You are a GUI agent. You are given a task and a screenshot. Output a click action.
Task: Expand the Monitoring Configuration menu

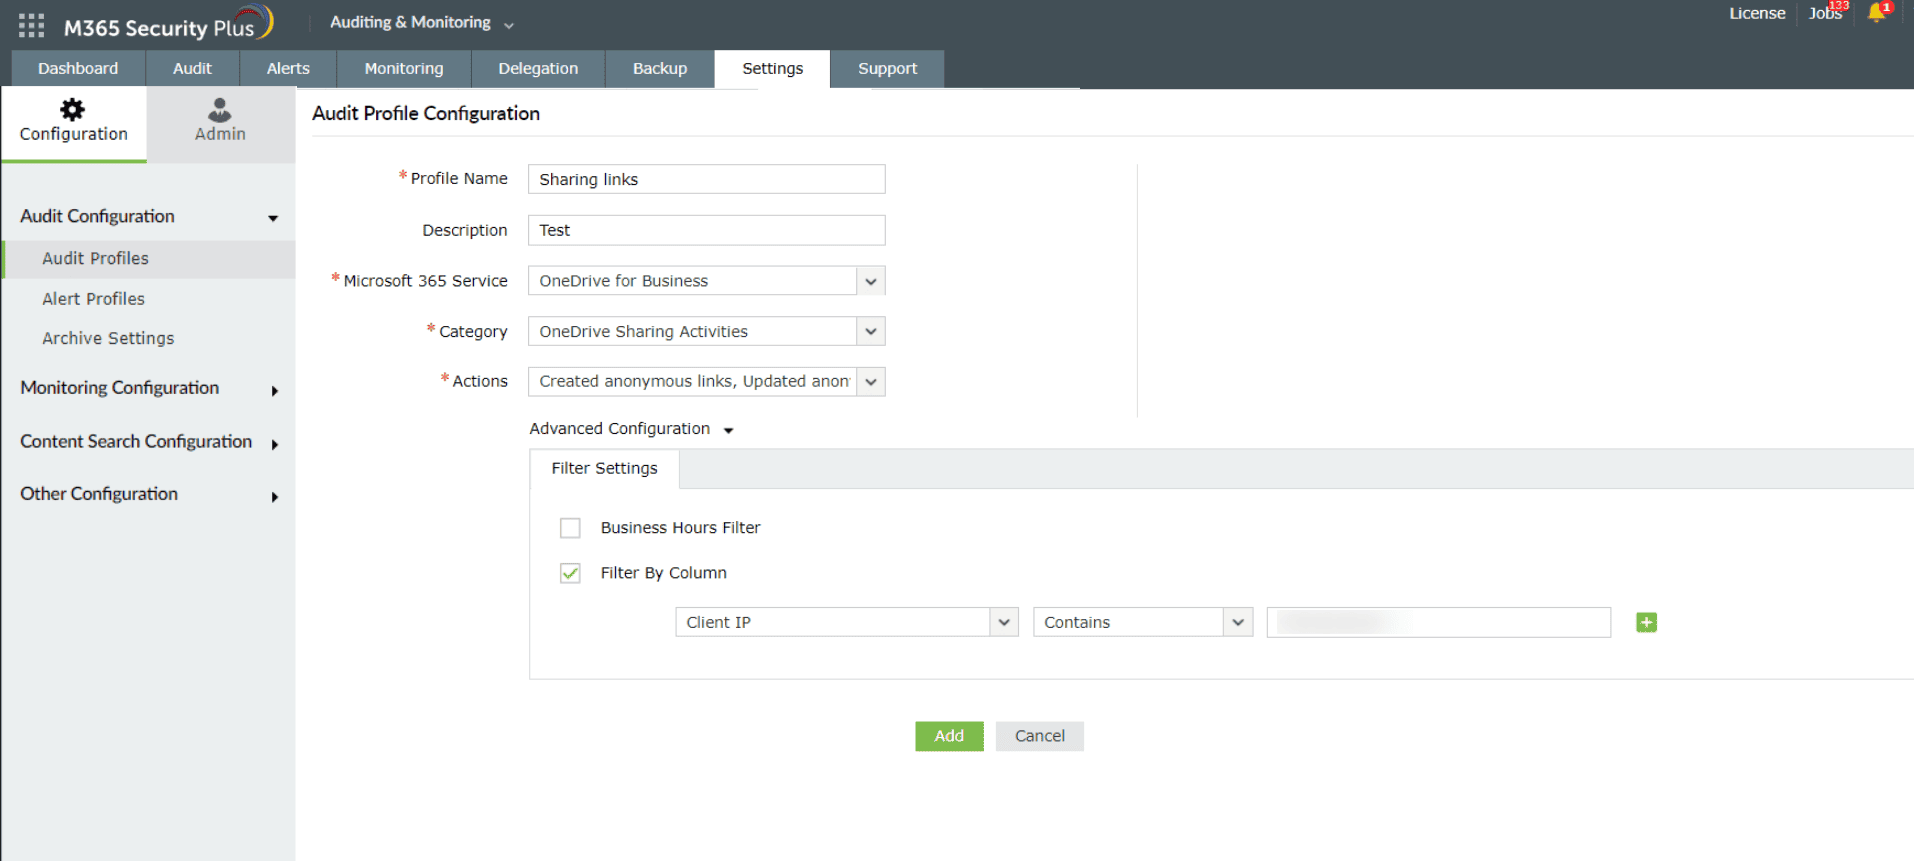pyautogui.click(x=149, y=388)
